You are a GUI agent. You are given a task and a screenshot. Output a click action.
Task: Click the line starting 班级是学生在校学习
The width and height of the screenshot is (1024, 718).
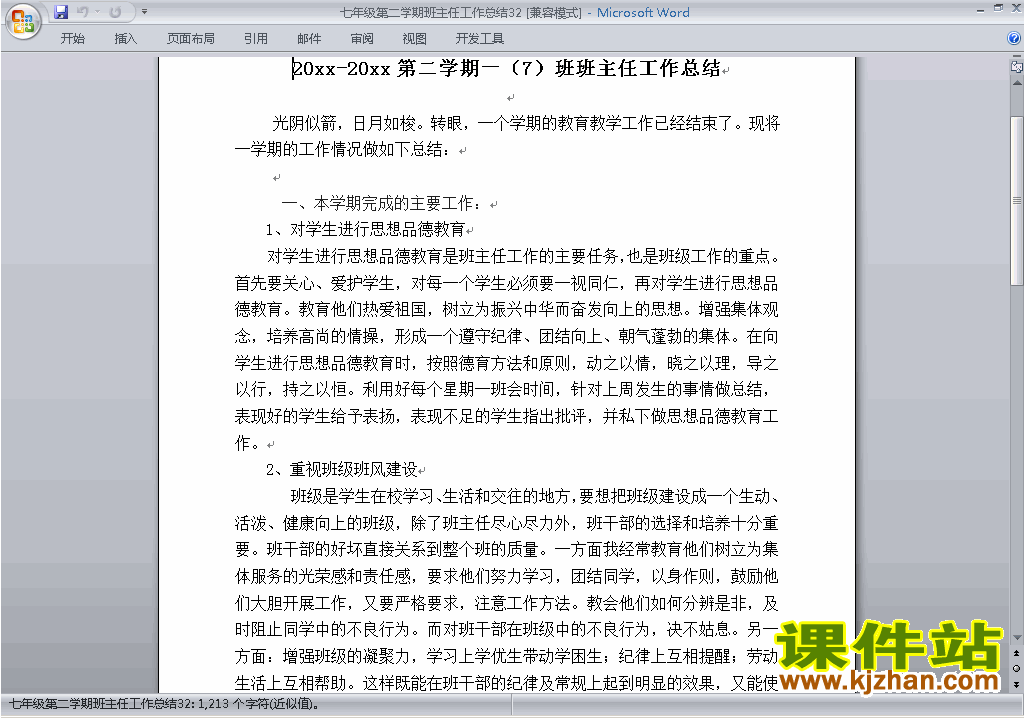tap(534, 496)
